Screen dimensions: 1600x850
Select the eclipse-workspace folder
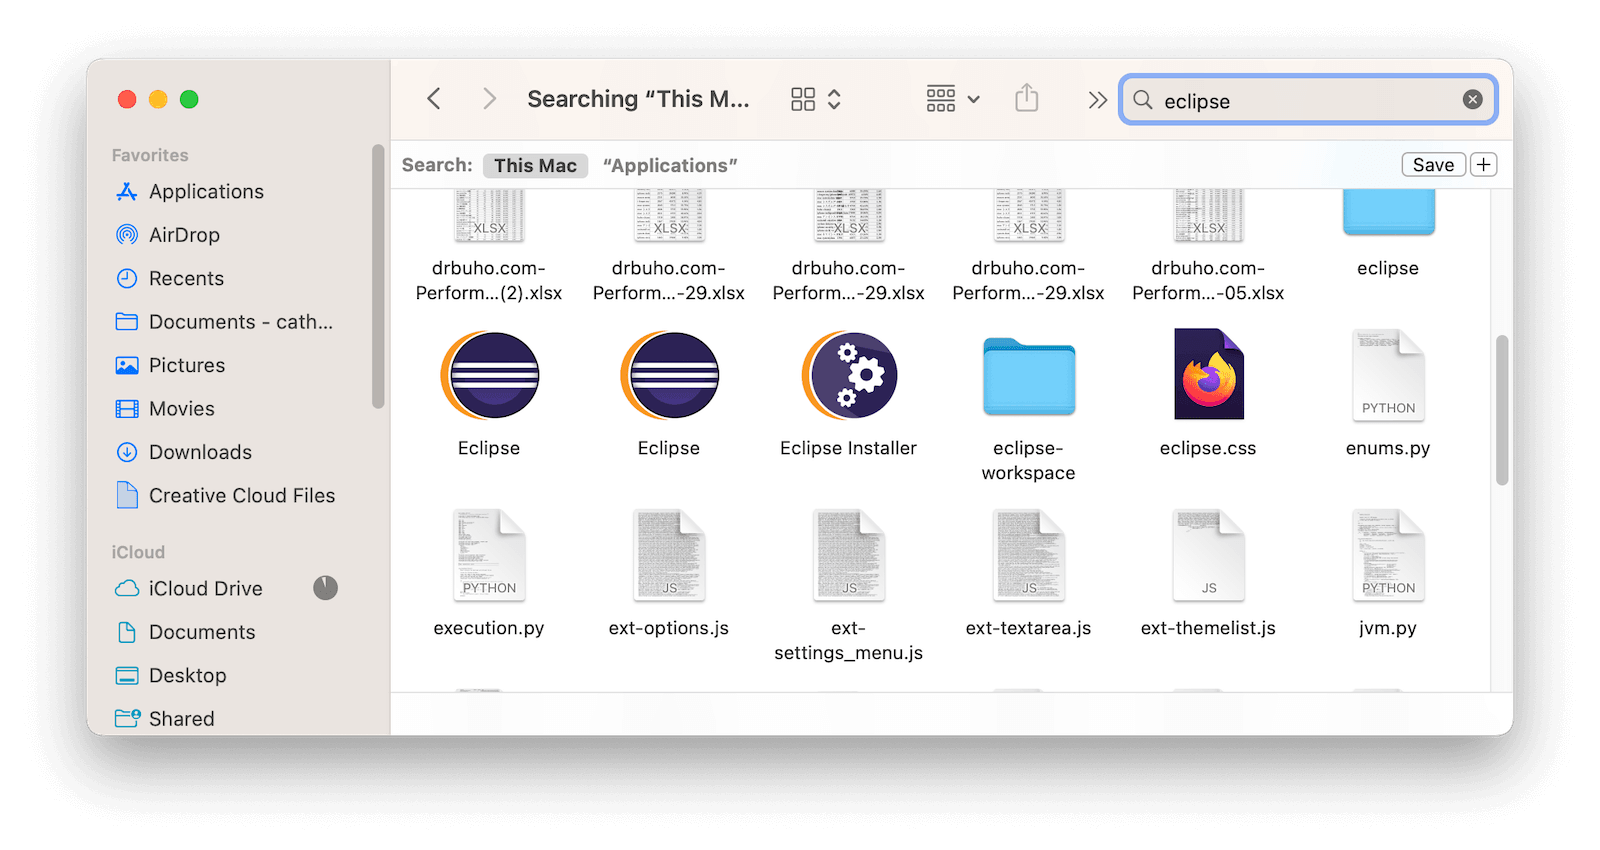pos(1028,377)
